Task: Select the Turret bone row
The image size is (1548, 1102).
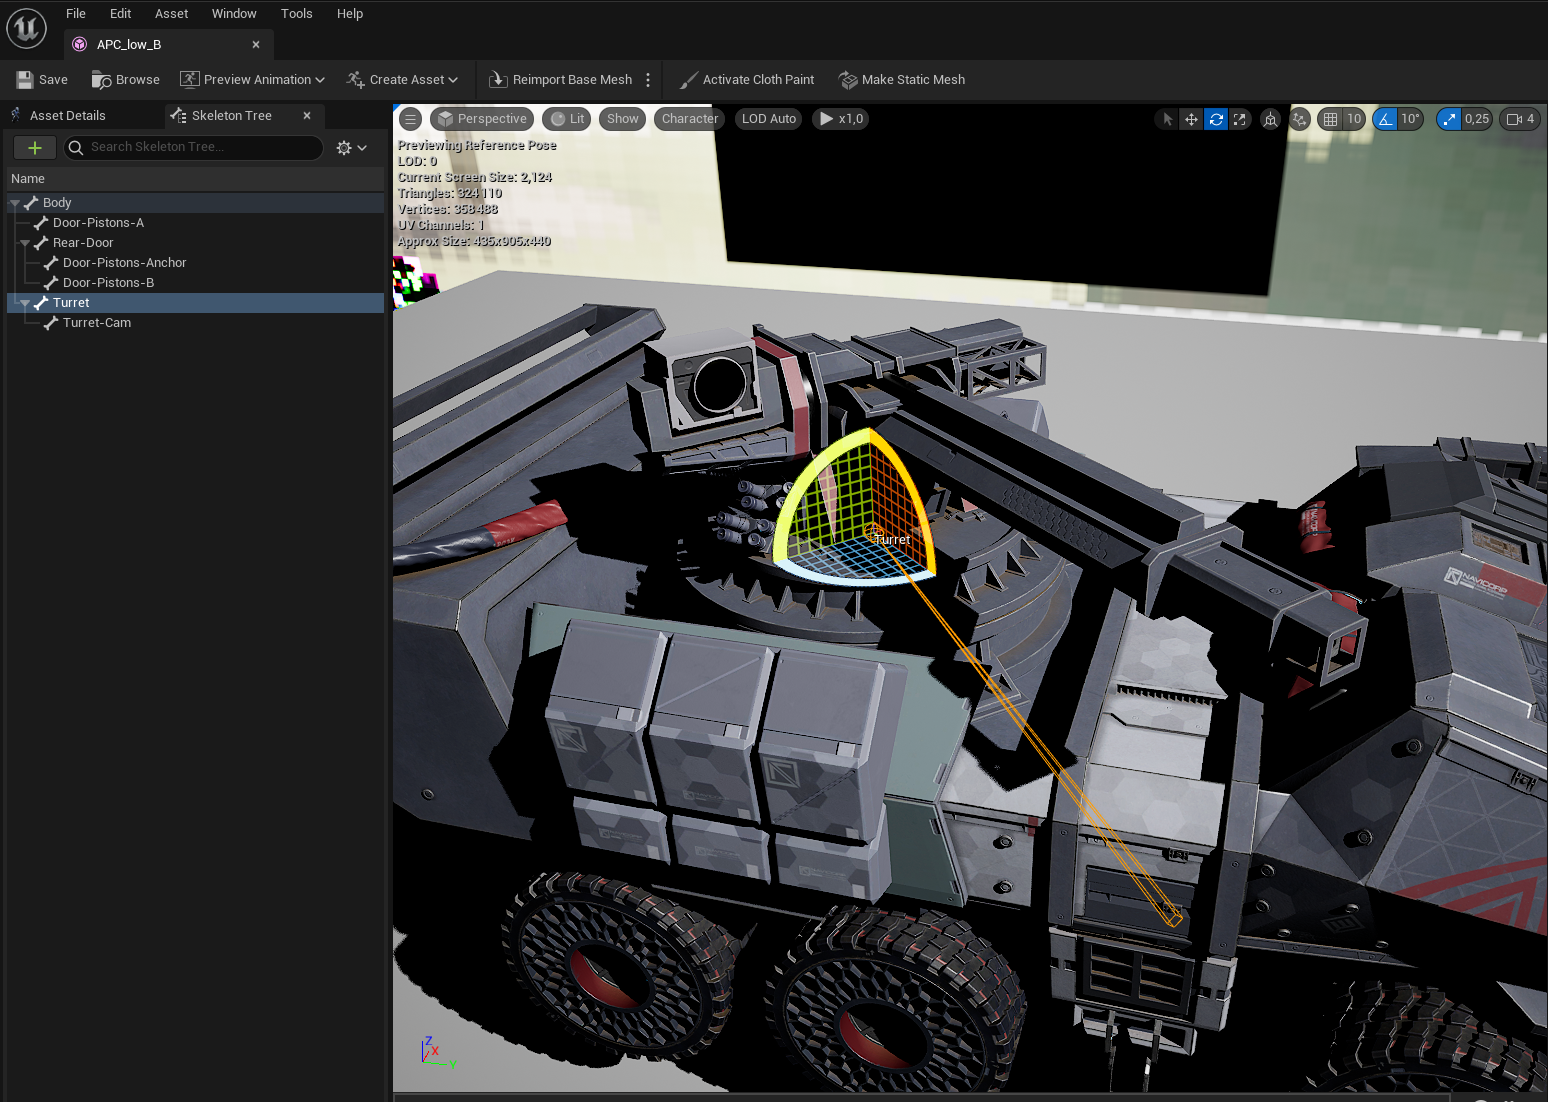Action: point(196,303)
